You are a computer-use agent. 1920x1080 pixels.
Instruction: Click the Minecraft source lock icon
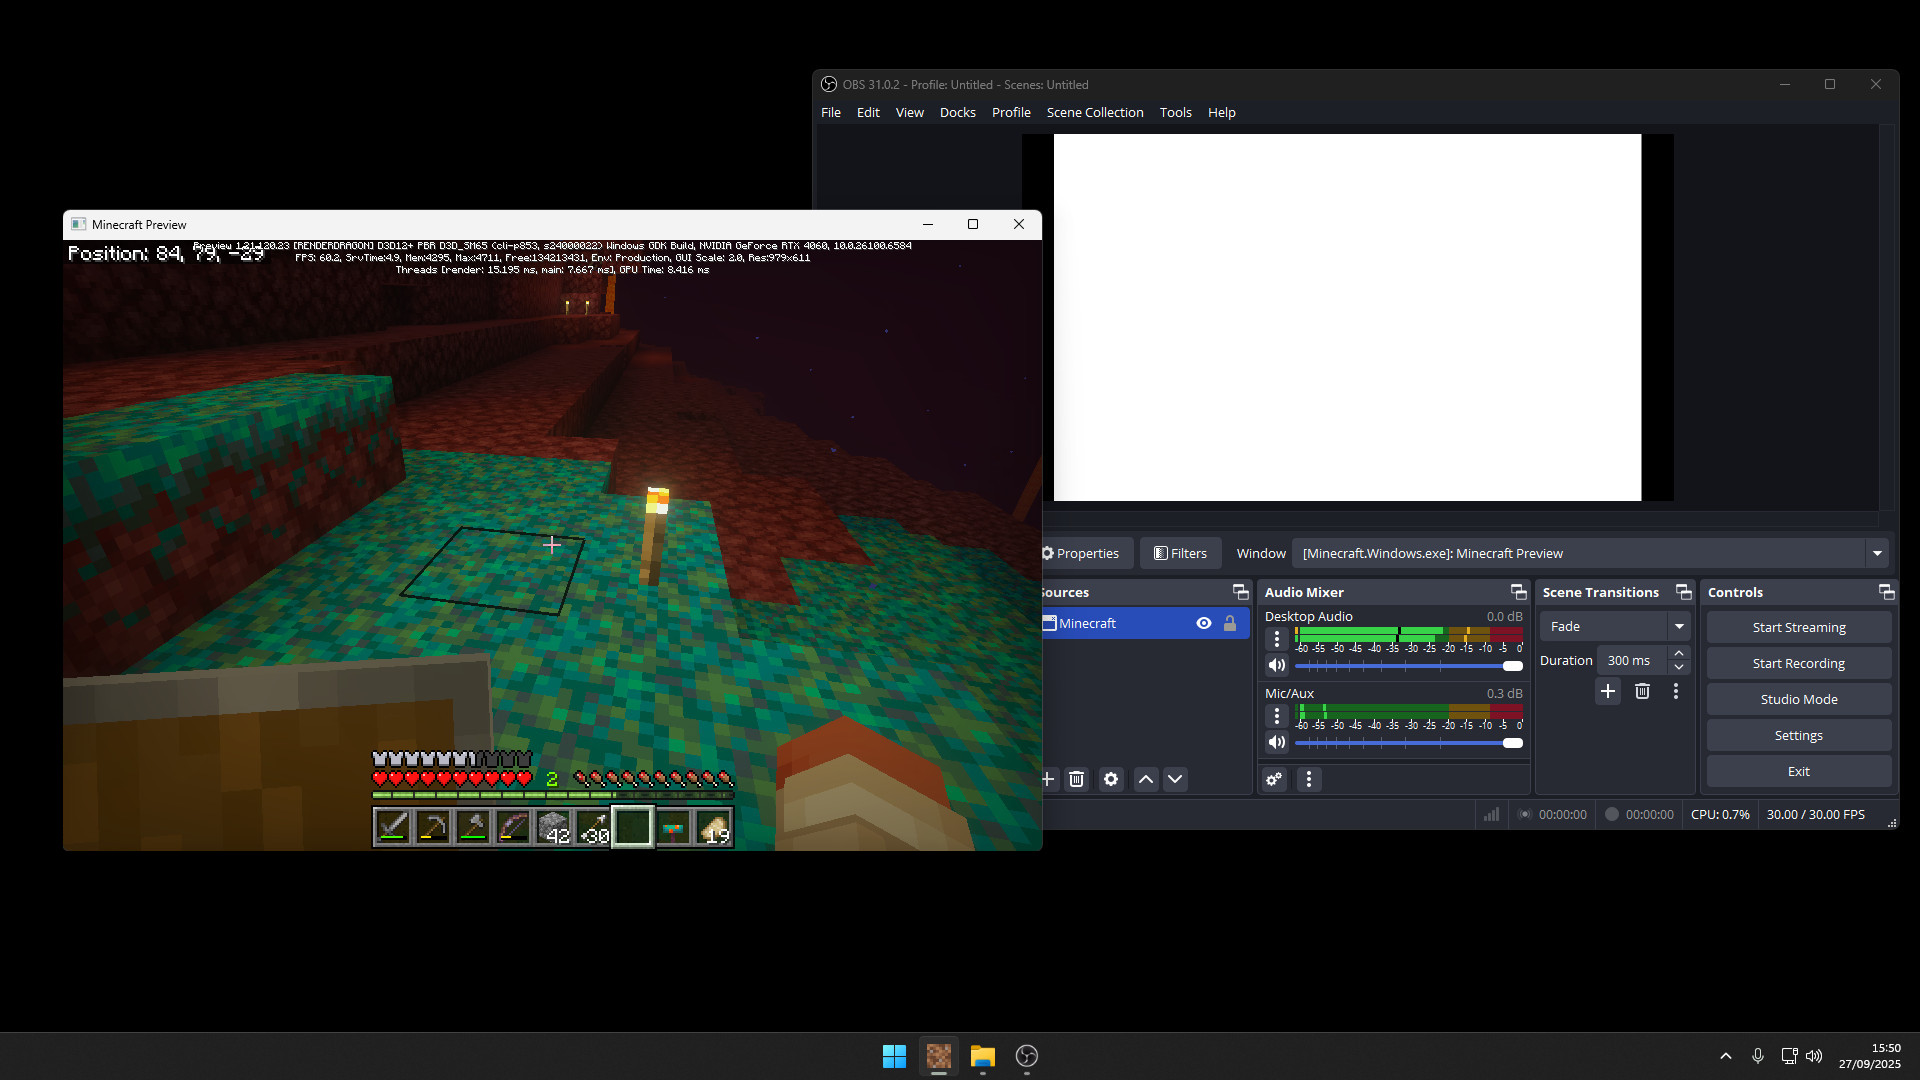pyautogui.click(x=1230, y=624)
